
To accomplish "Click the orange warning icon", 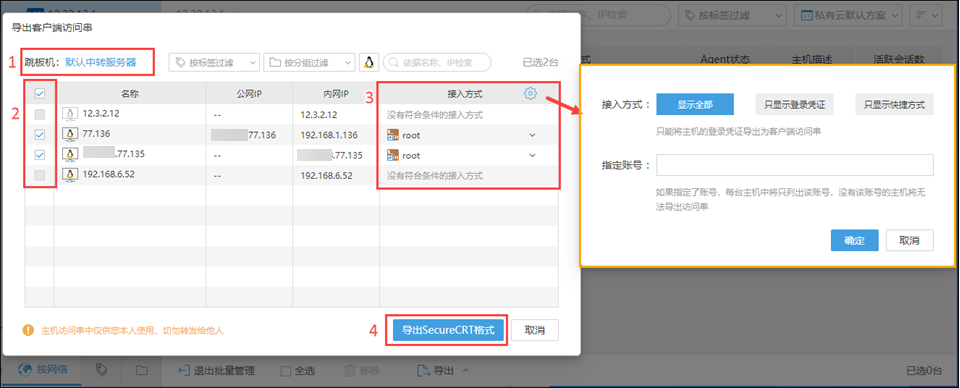I will (x=28, y=330).
